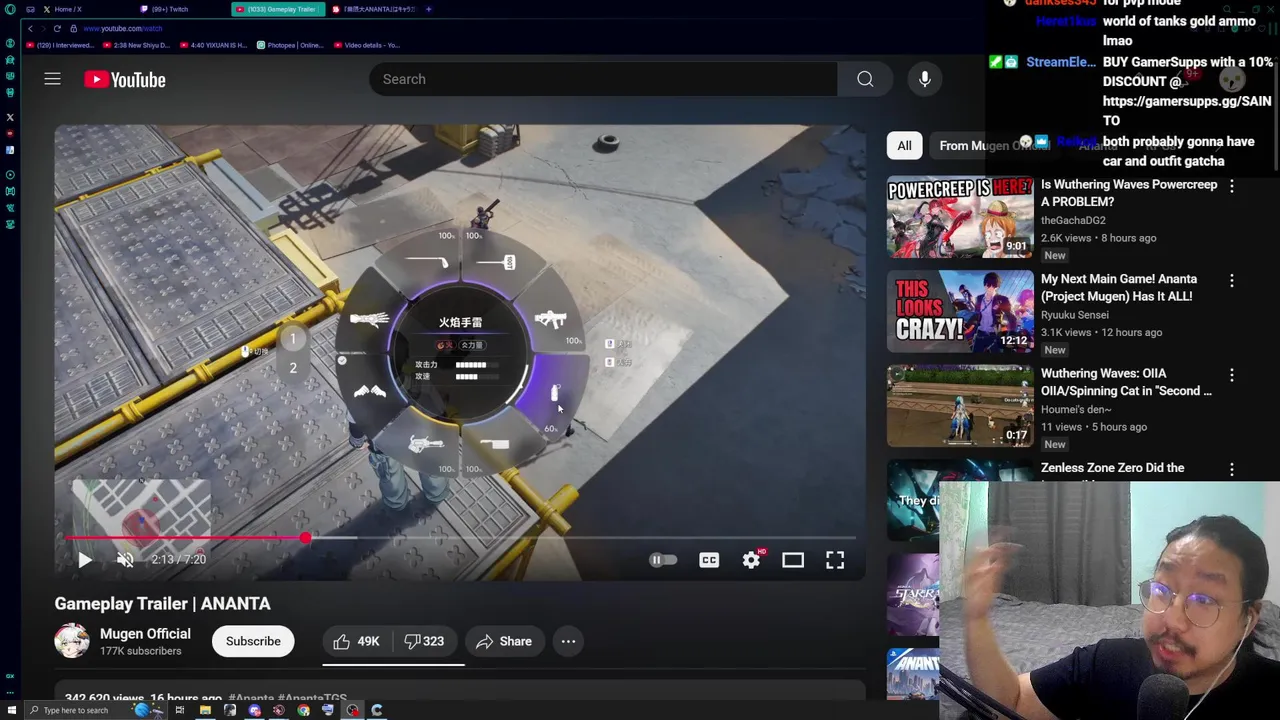Open X in the browser sidebar
The height and width of the screenshot is (720, 1280).
pyautogui.click(x=10, y=117)
